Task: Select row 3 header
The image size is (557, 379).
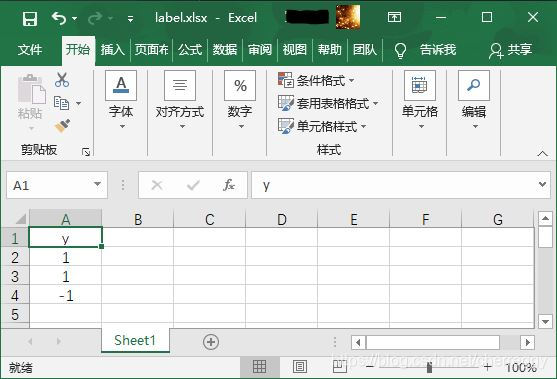Action: (x=15, y=276)
